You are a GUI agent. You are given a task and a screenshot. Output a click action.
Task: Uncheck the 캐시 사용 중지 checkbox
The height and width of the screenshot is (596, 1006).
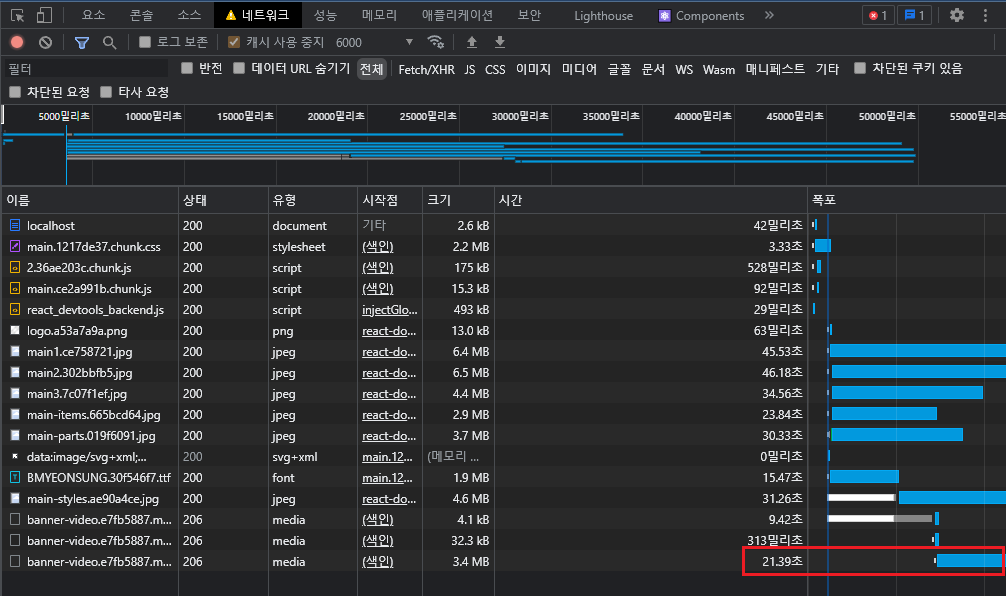pyautogui.click(x=234, y=42)
